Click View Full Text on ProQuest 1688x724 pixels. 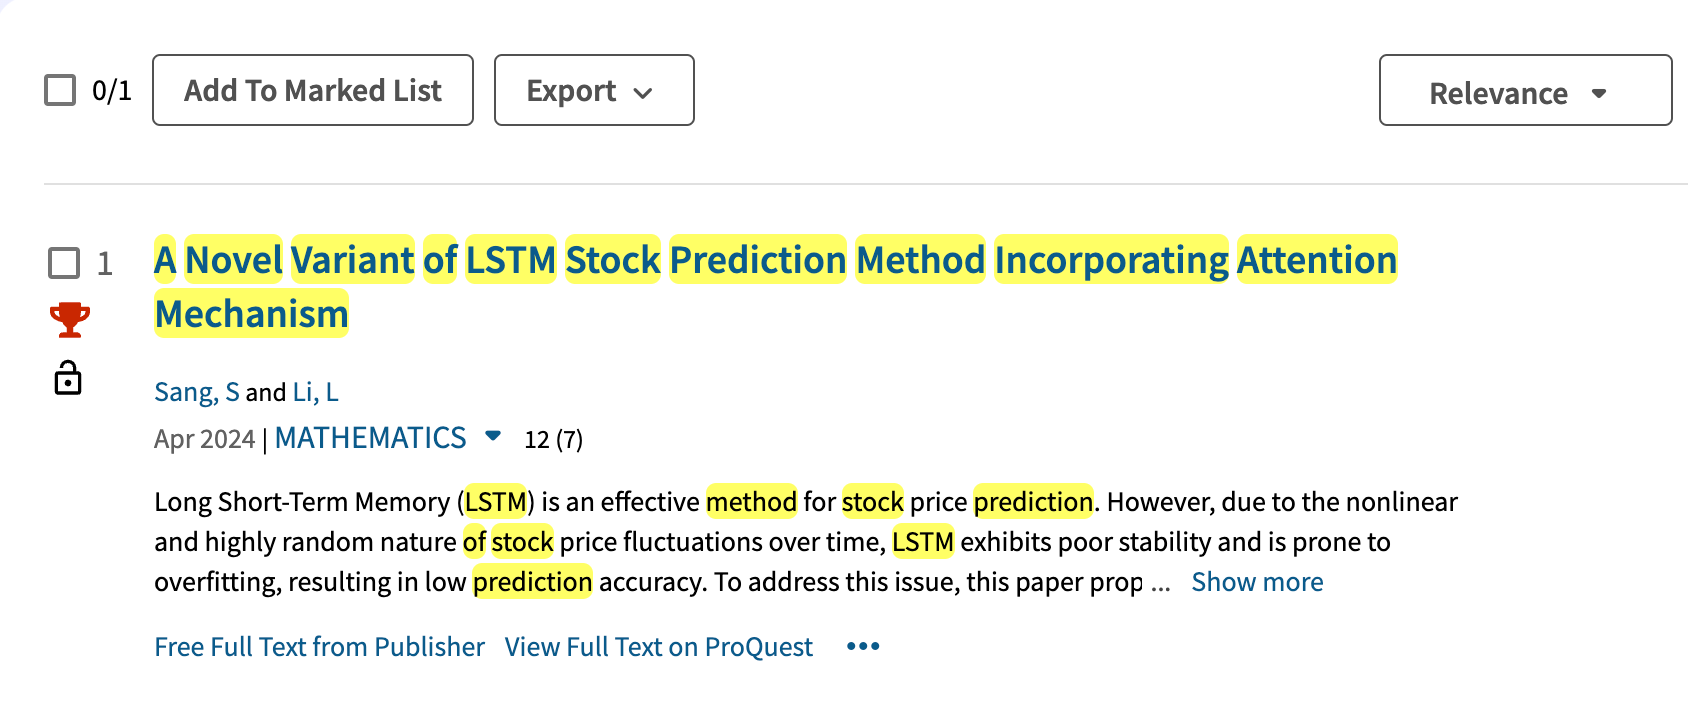pyautogui.click(x=658, y=647)
